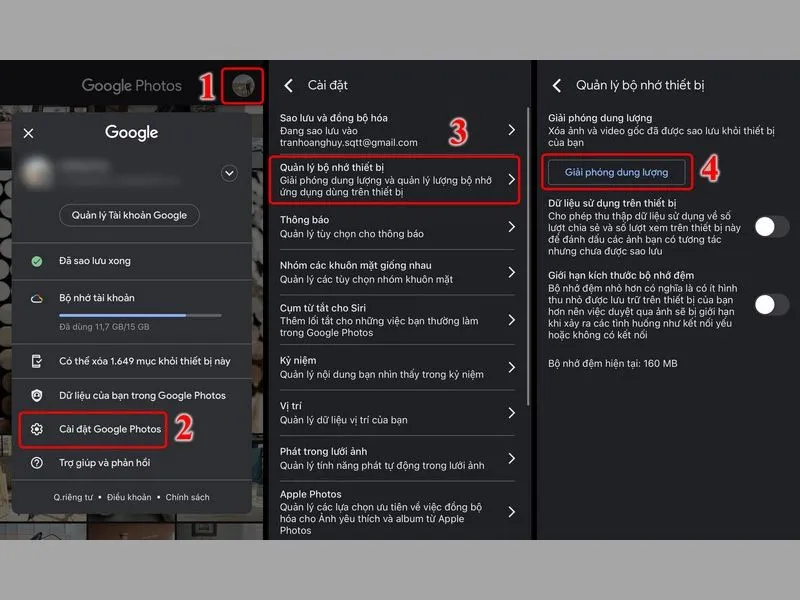Image resolution: width=800 pixels, height=600 pixels.
Task: Click the help question mark icon
Action: [37, 463]
